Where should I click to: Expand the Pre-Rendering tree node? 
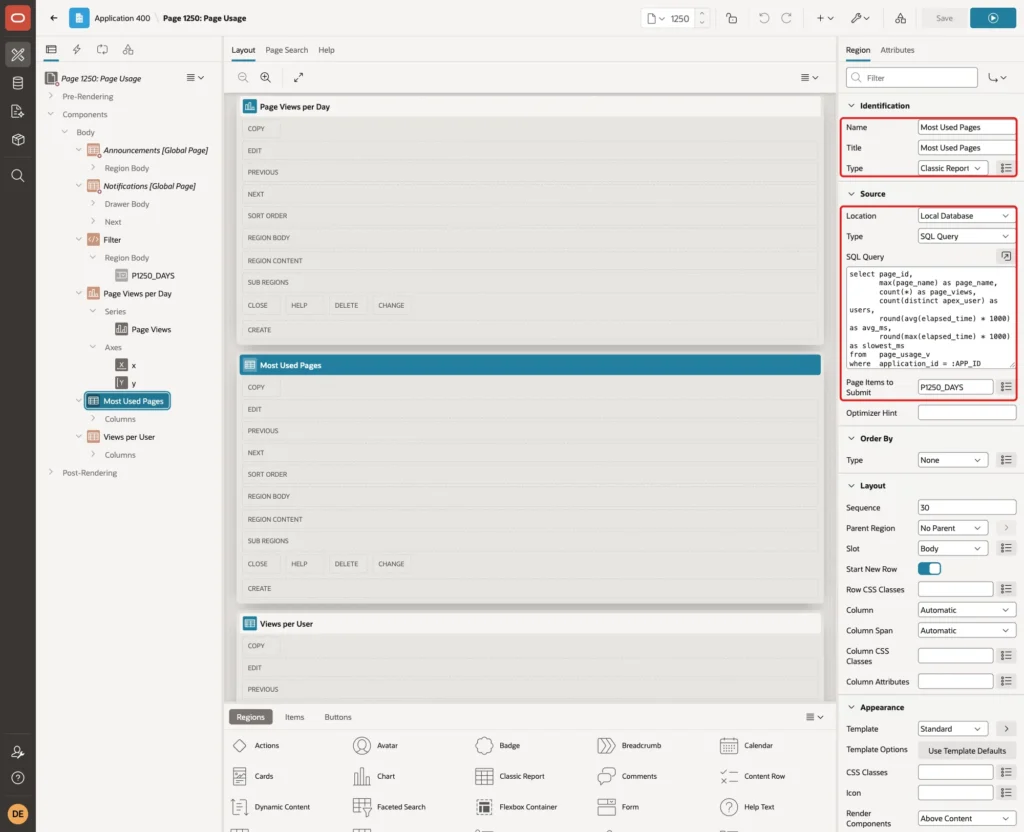51,96
